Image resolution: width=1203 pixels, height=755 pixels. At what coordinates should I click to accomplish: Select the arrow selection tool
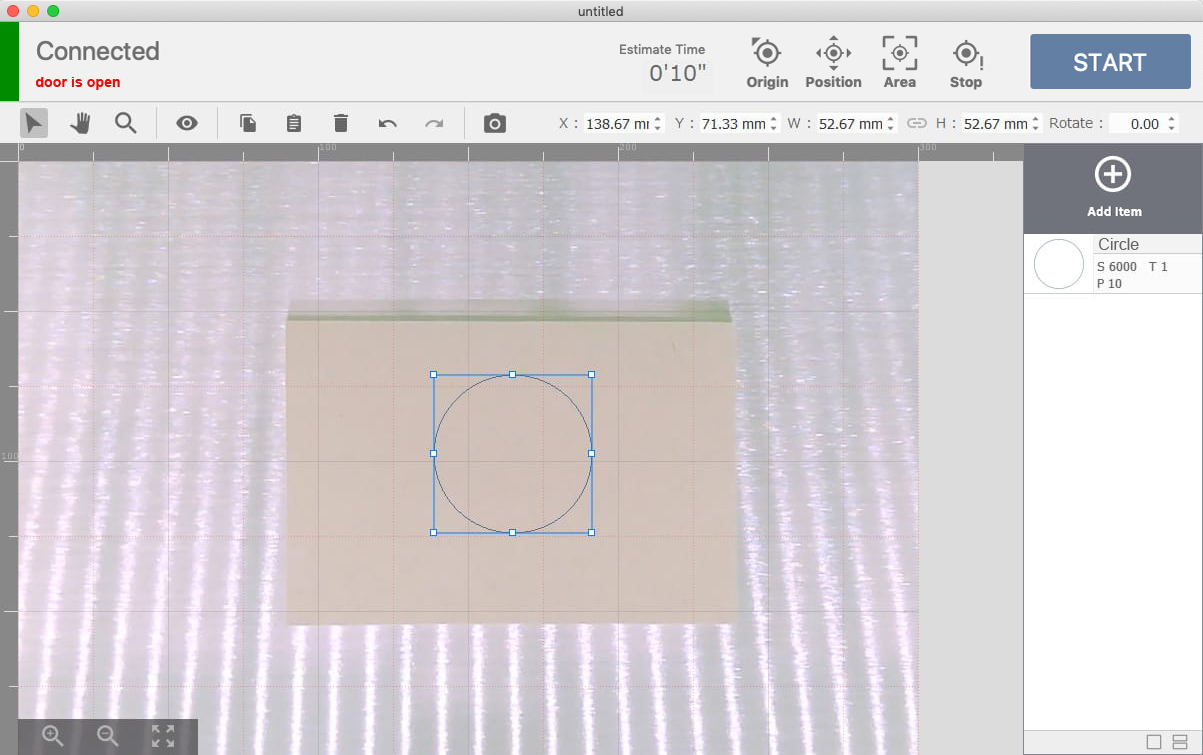pyautogui.click(x=34, y=123)
